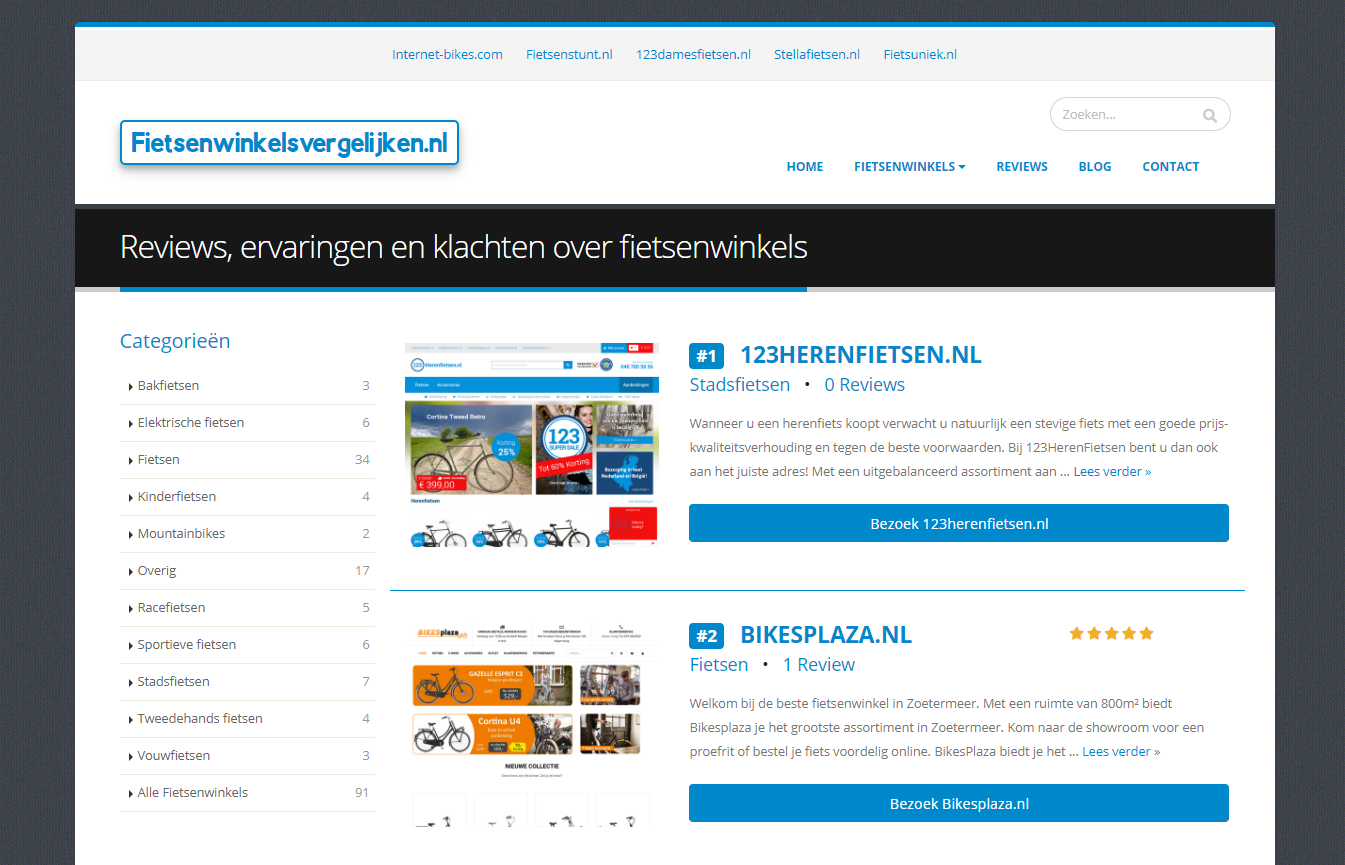The height and width of the screenshot is (865, 1345).
Task: View the 1 Review link
Action: (x=819, y=665)
